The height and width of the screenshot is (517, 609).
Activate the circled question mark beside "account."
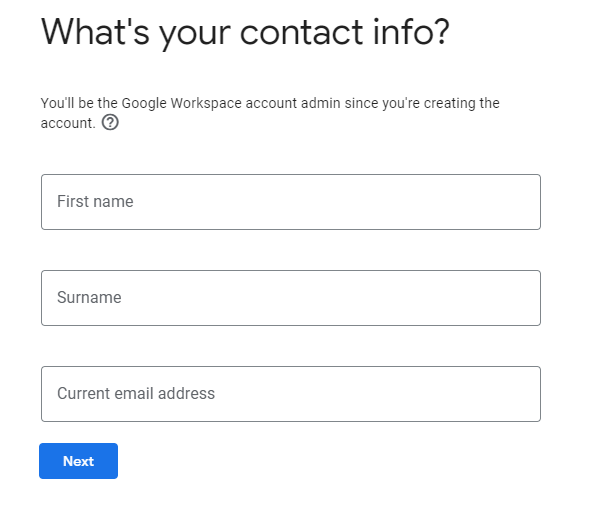click(x=110, y=123)
